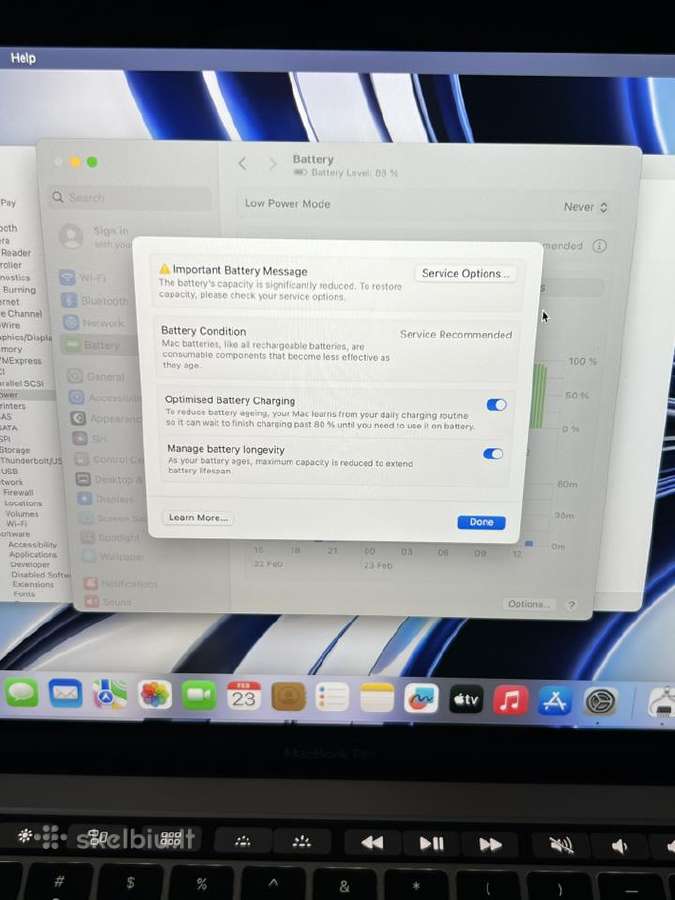Select Power in System Information list
The image size is (675, 900).
[x=9, y=394]
